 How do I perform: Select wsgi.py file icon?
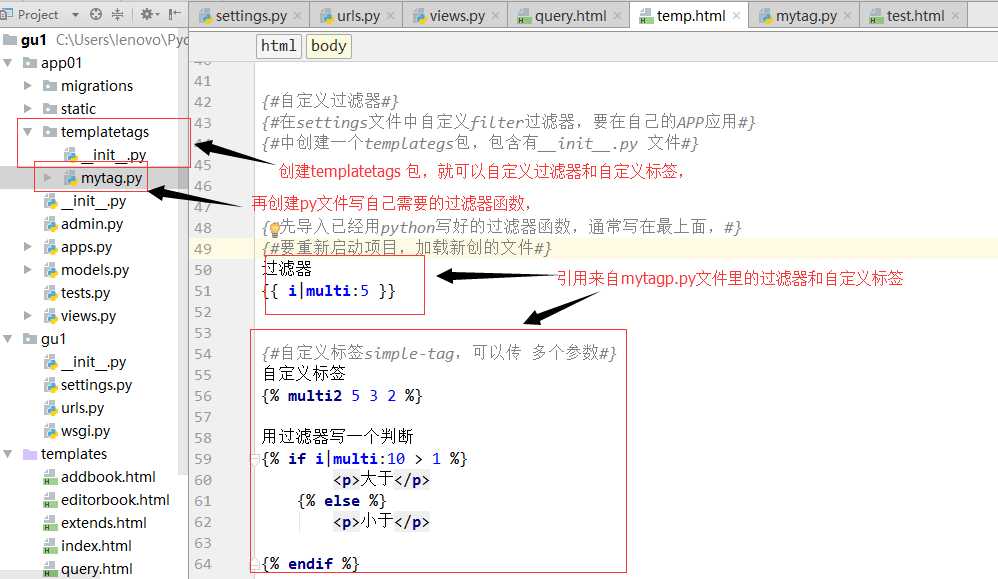(50, 431)
